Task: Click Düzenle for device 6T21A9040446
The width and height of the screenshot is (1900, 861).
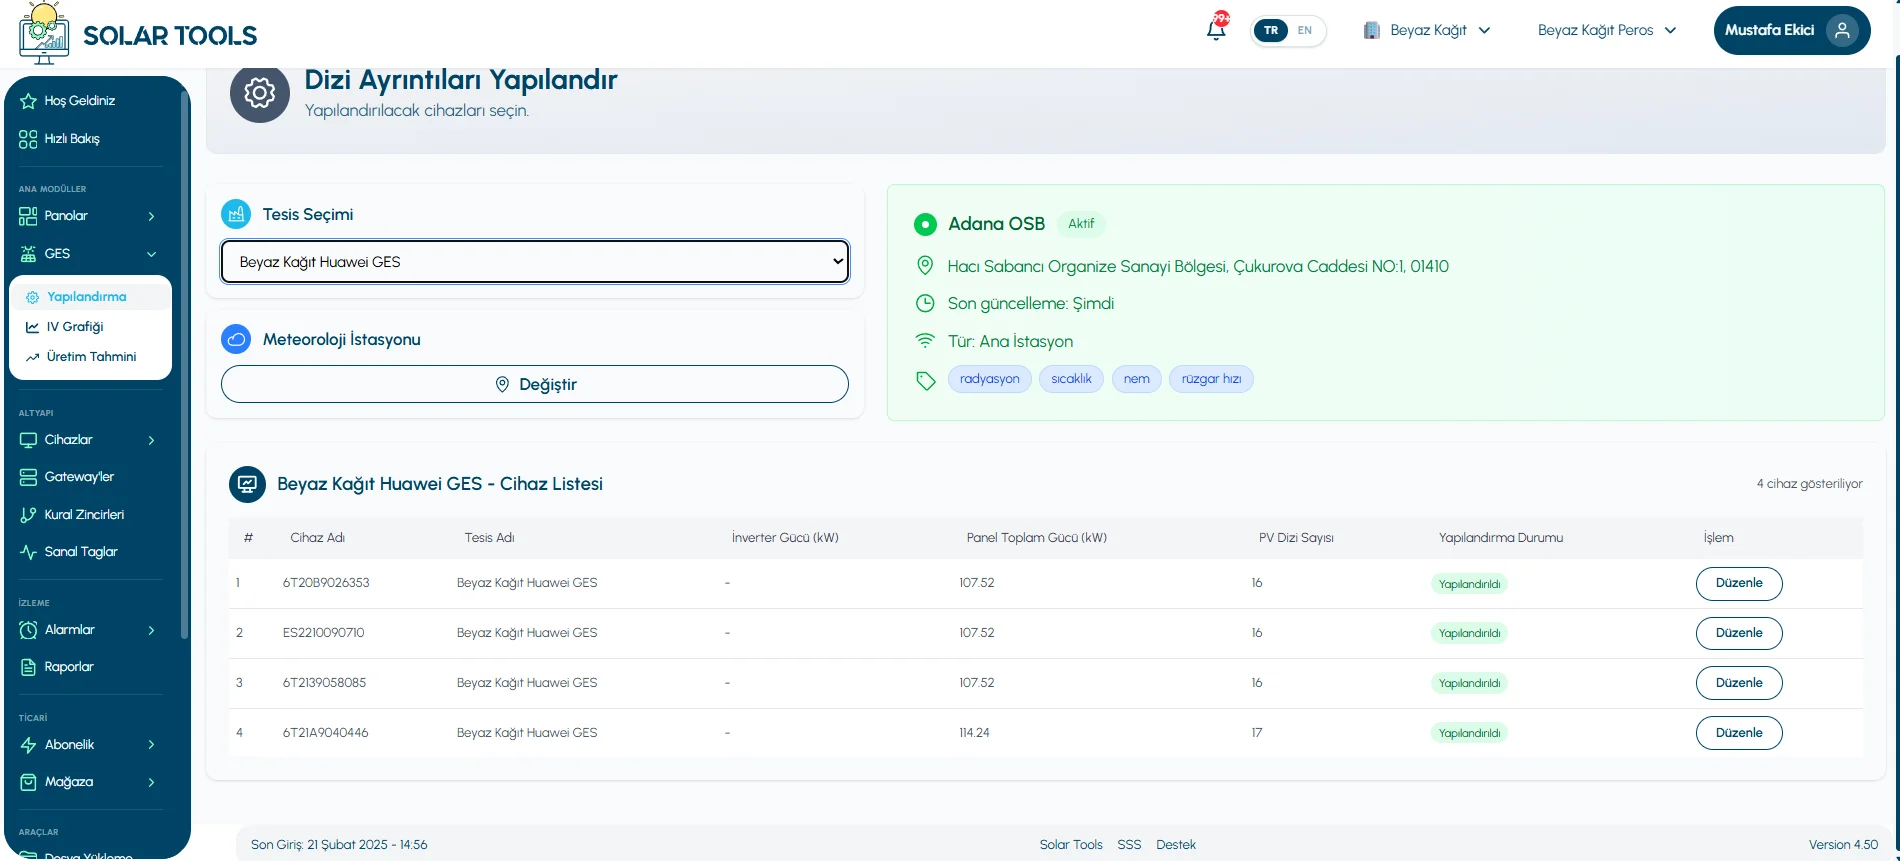Action: (x=1739, y=734)
